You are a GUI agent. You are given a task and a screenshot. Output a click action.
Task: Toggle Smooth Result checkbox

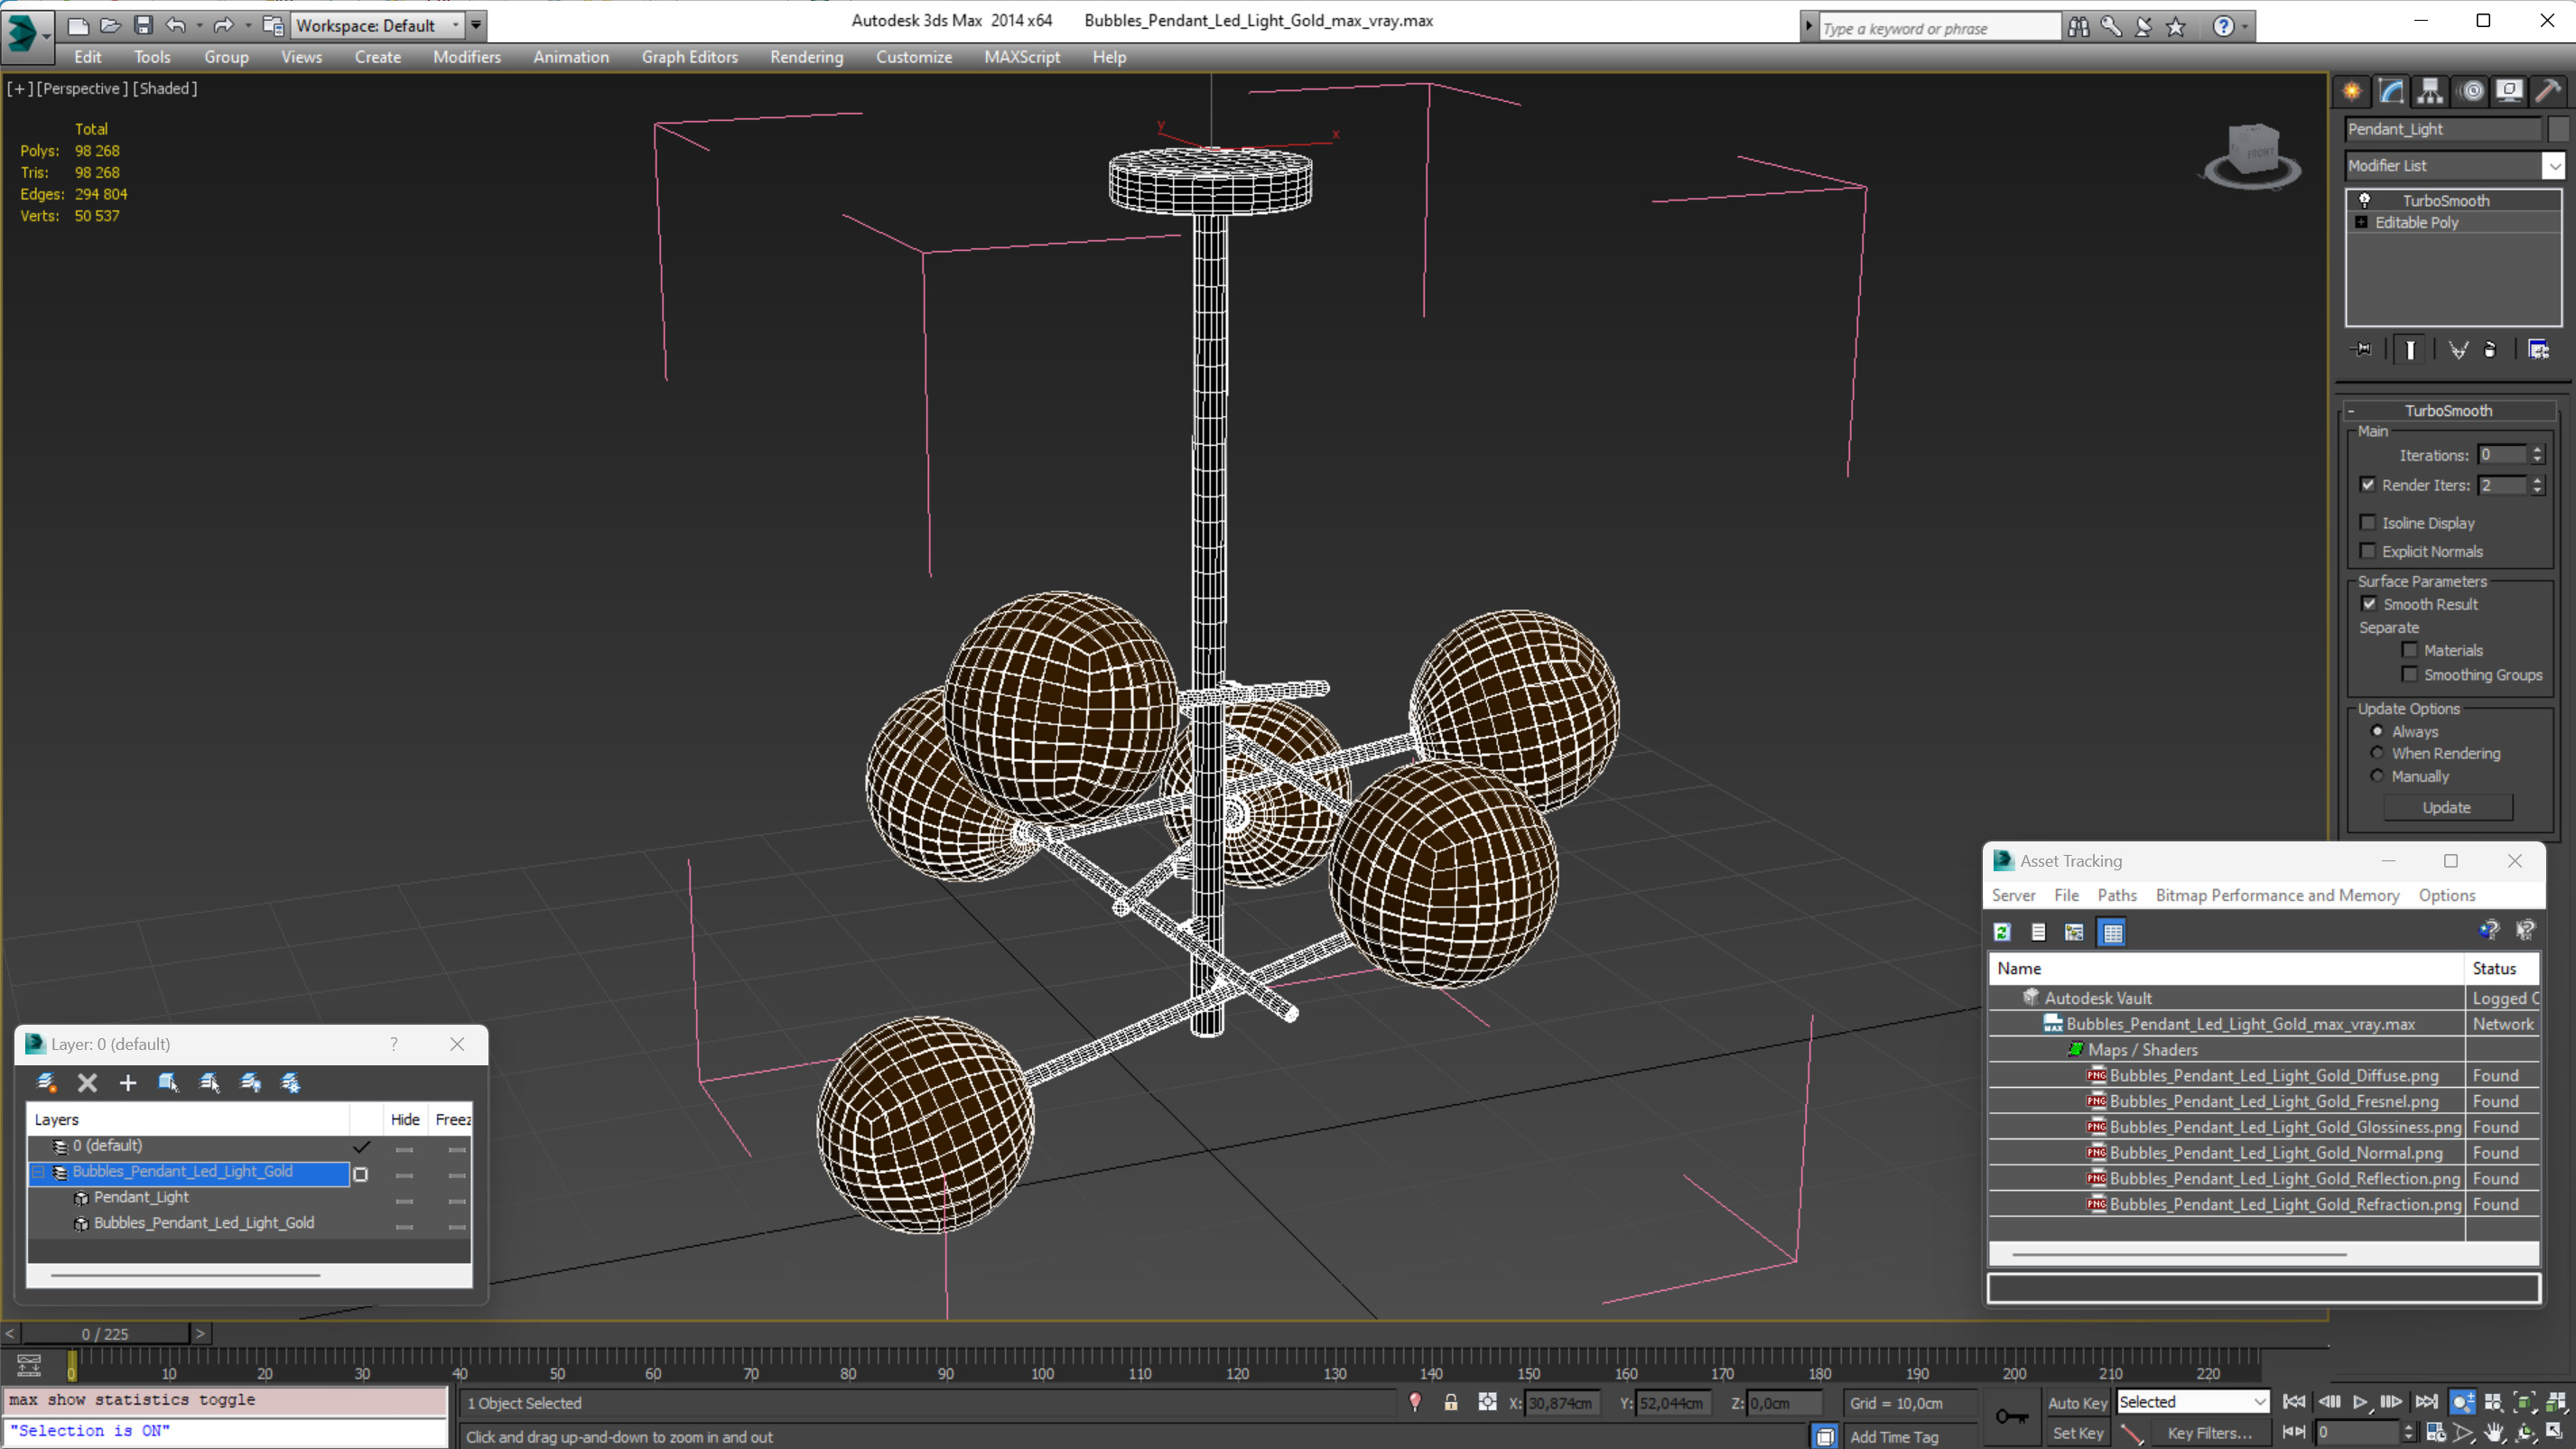2369,604
